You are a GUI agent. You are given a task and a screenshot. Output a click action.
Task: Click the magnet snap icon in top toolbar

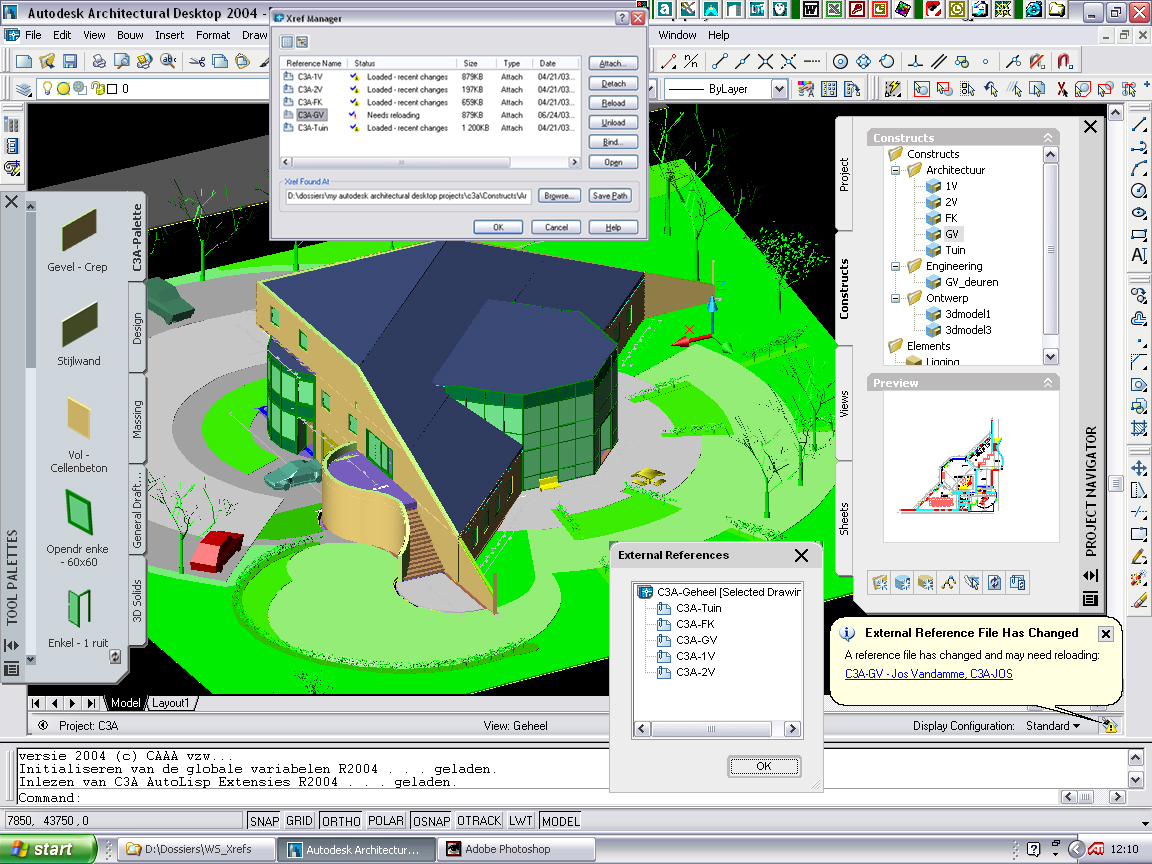click(x=1065, y=62)
